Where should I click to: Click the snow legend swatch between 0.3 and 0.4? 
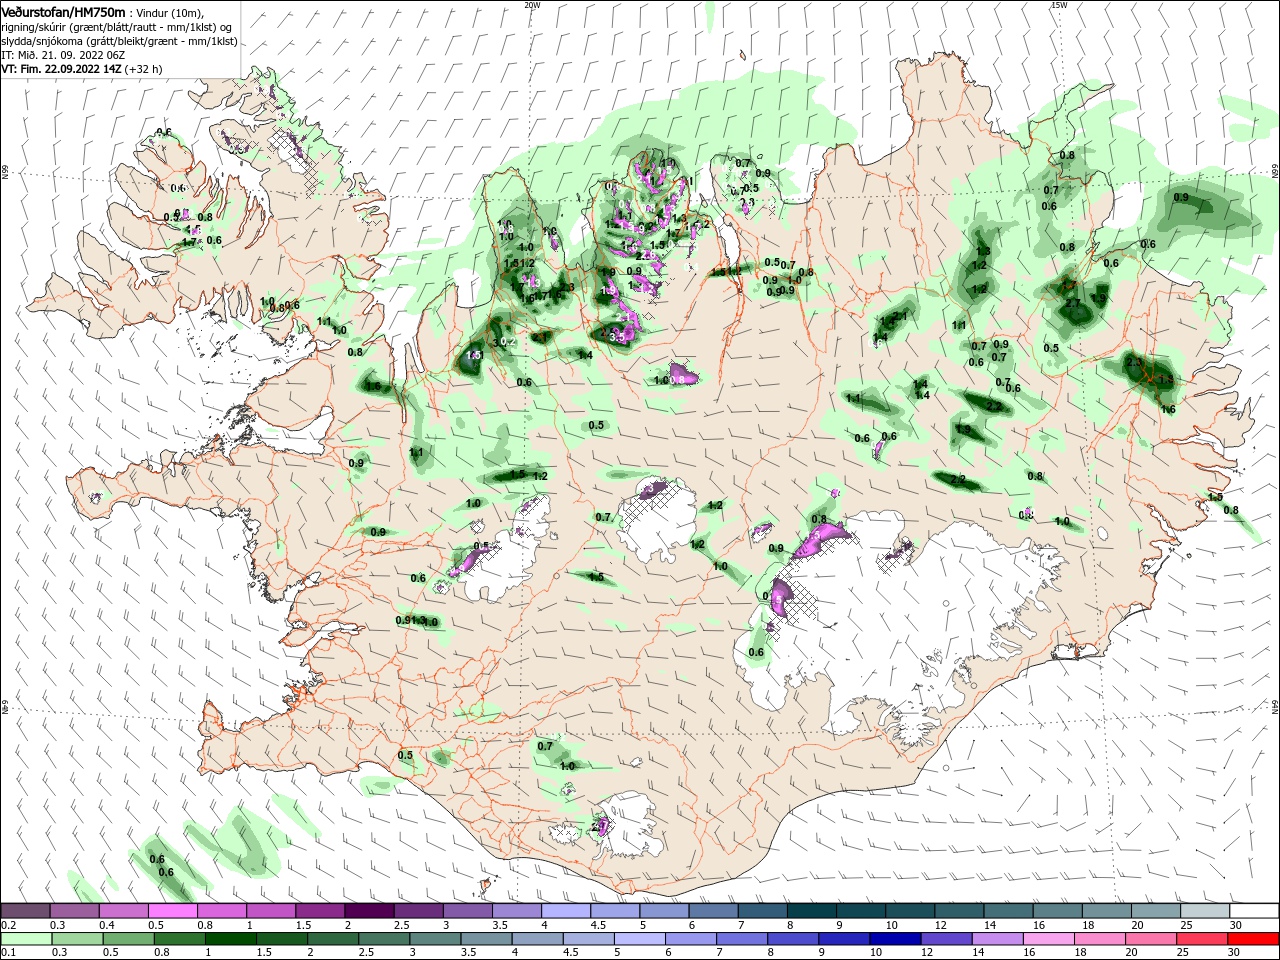pos(74,910)
